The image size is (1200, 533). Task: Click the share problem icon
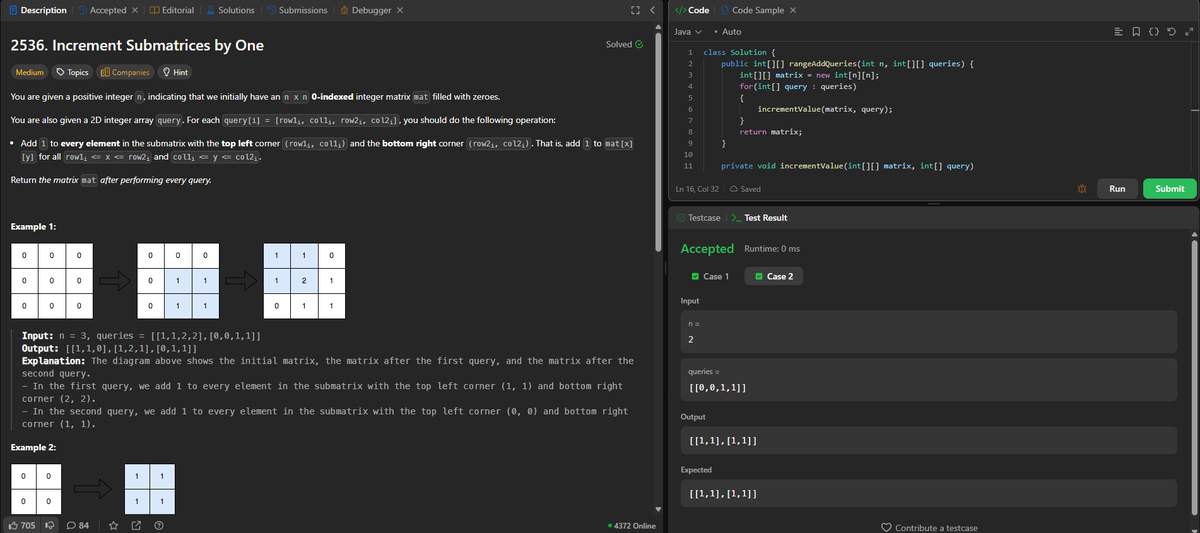coord(135,525)
